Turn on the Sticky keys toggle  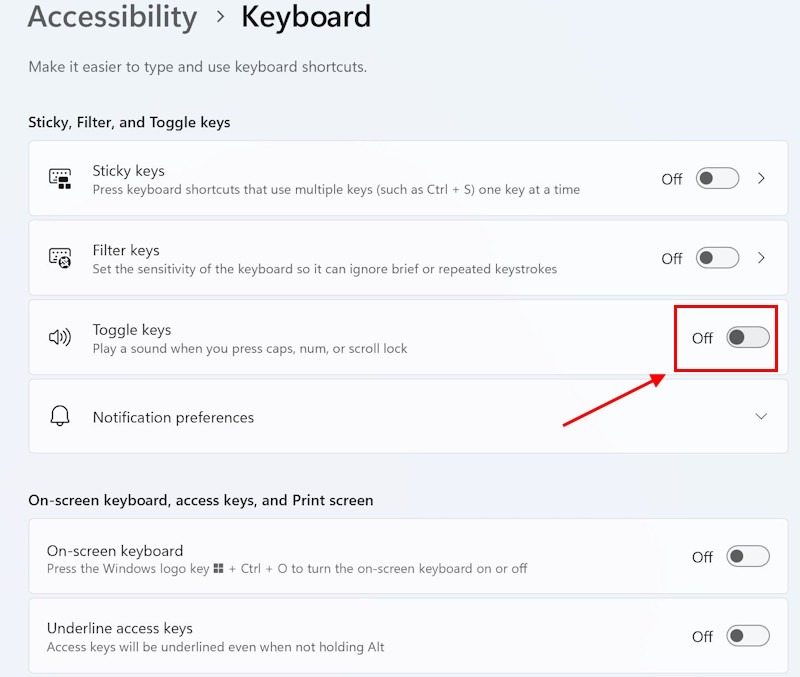pyautogui.click(x=717, y=179)
